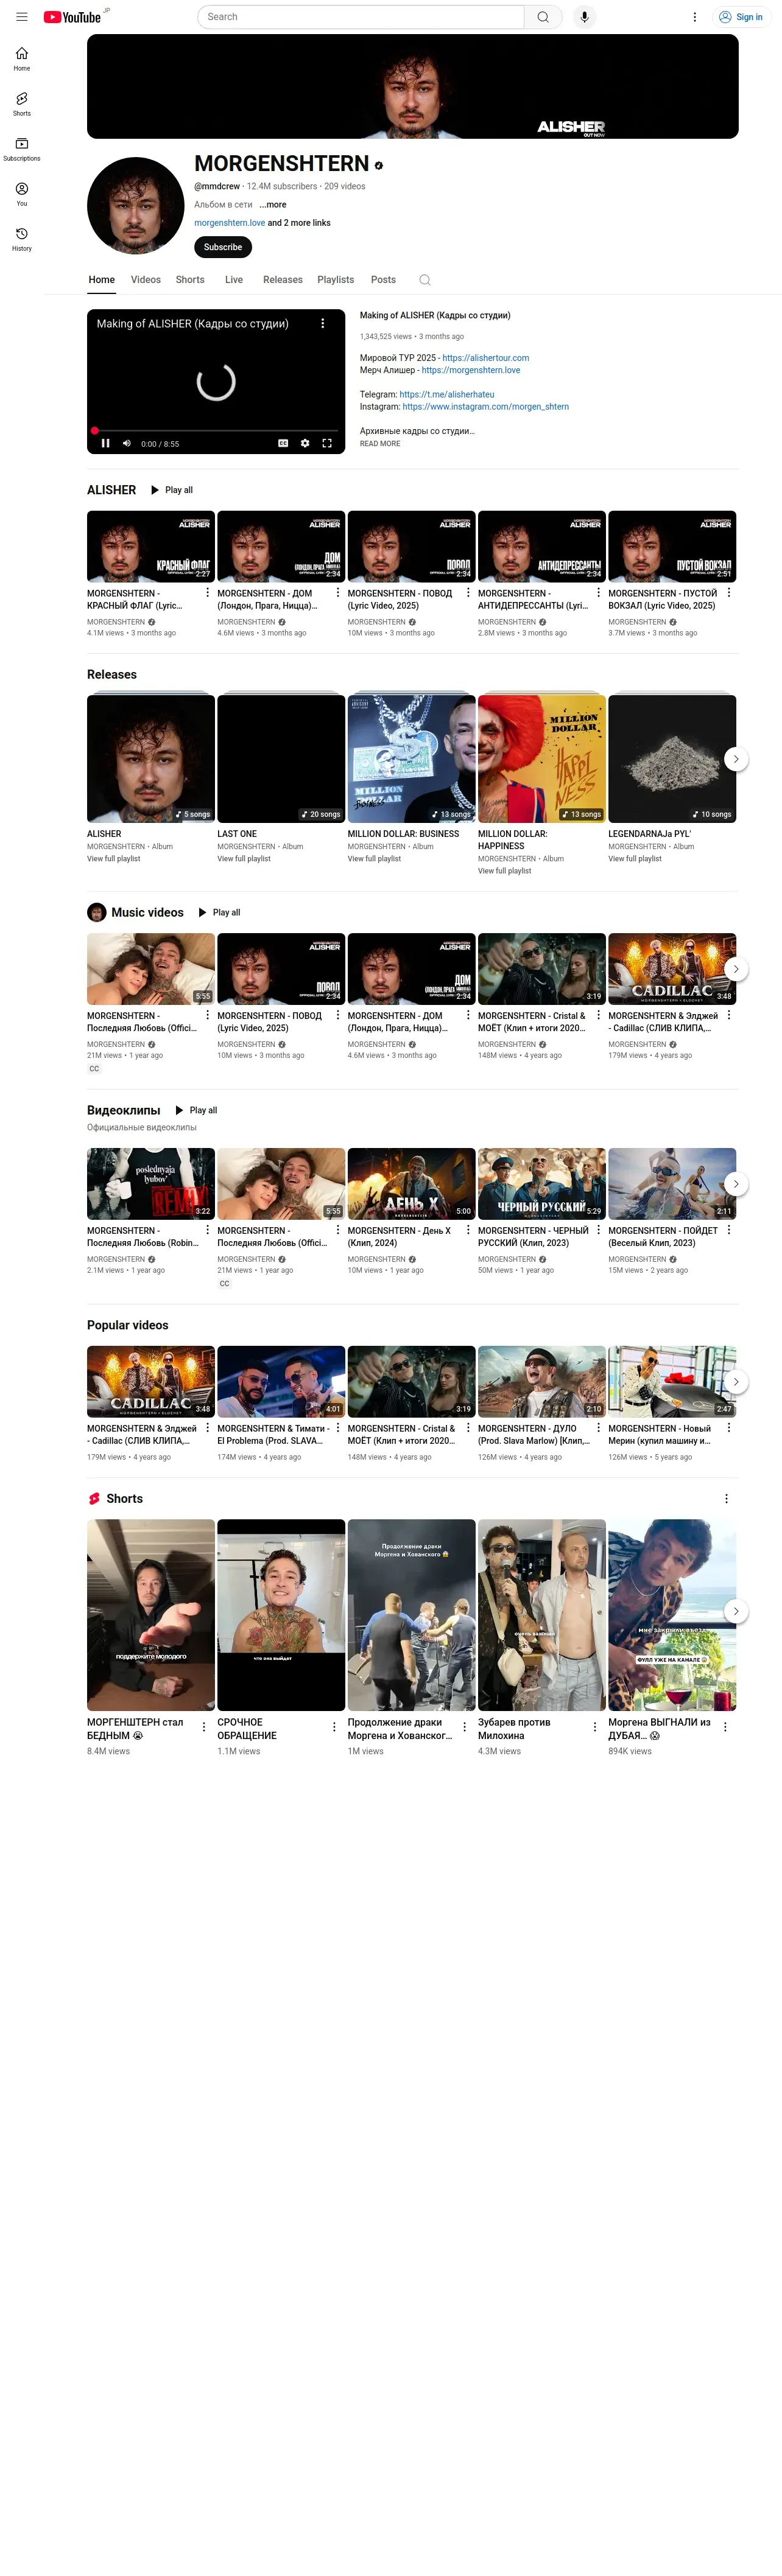Switch to the Live tab
The height and width of the screenshot is (2576, 782).
[x=234, y=280]
